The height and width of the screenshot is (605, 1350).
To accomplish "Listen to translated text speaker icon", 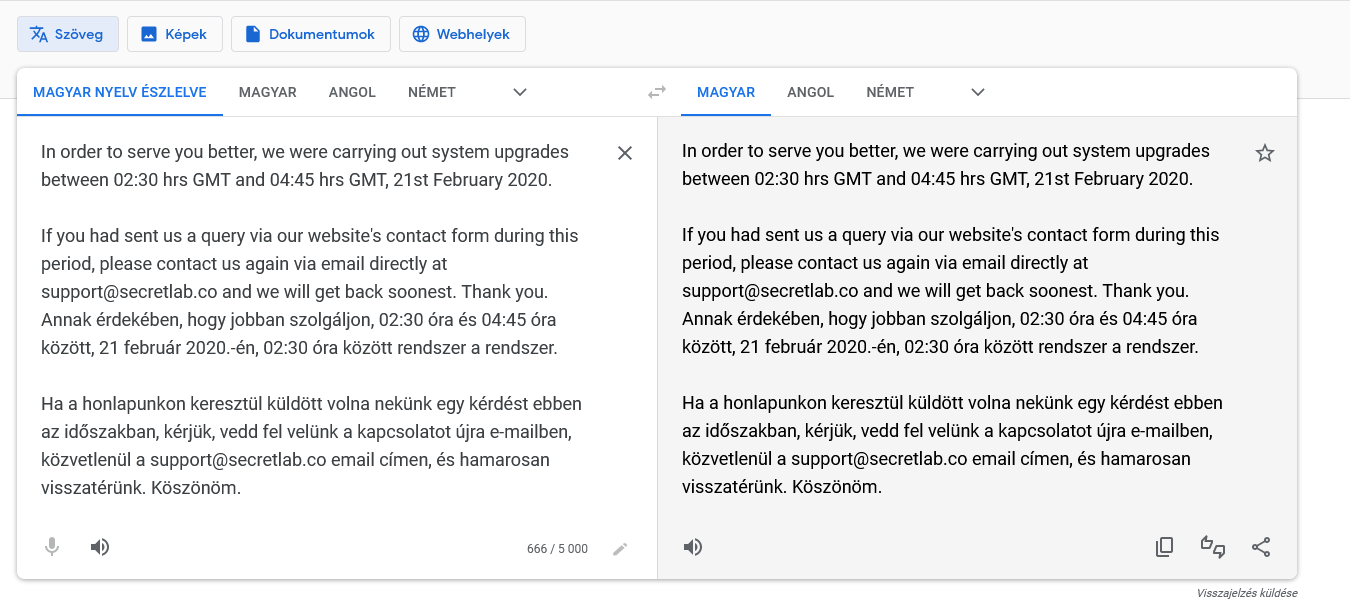I will (x=693, y=547).
